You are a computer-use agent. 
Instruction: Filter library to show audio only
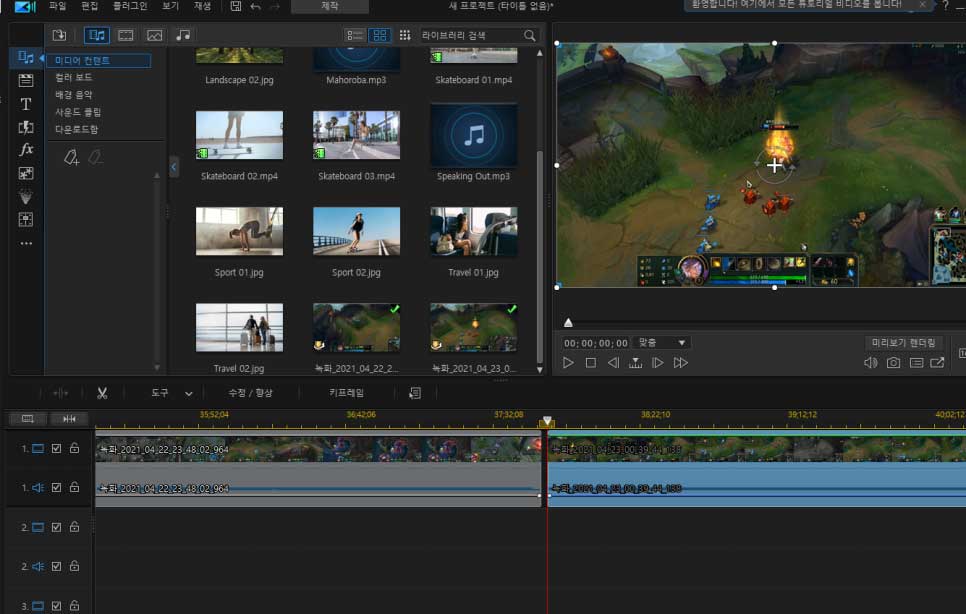click(183, 35)
